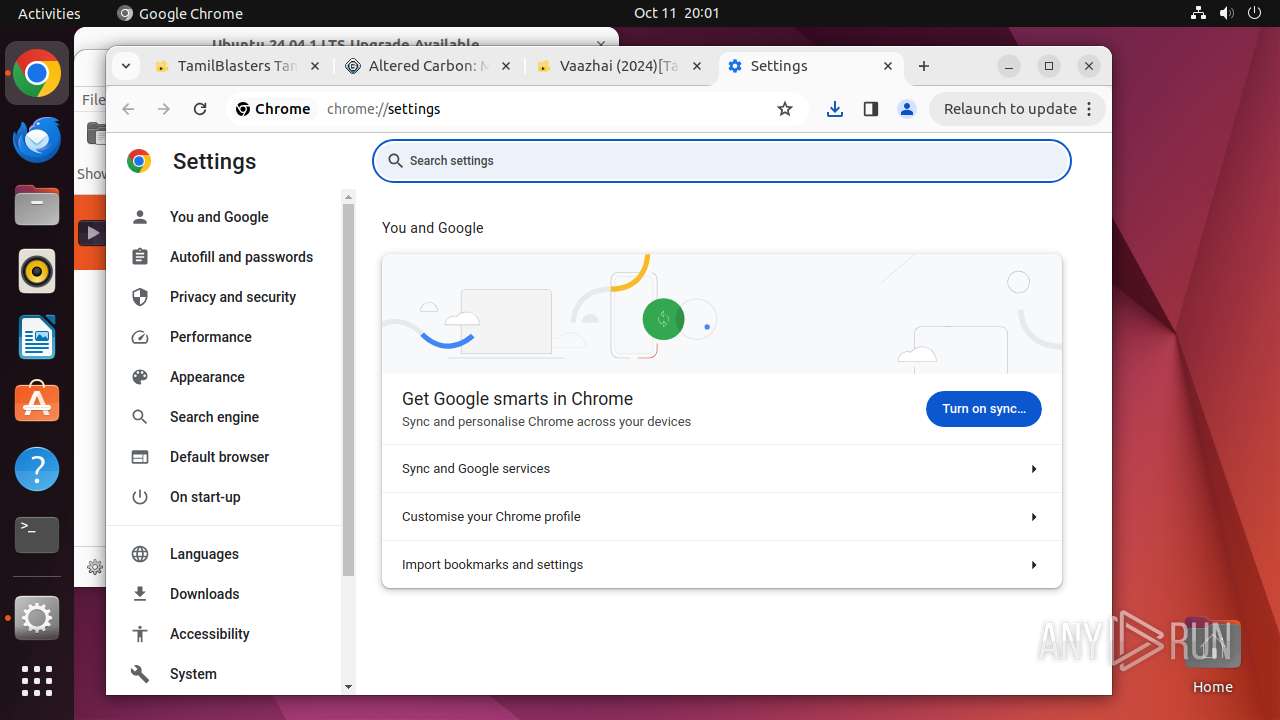Open Search engine magnifier icon in sidebar

click(140, 417)
